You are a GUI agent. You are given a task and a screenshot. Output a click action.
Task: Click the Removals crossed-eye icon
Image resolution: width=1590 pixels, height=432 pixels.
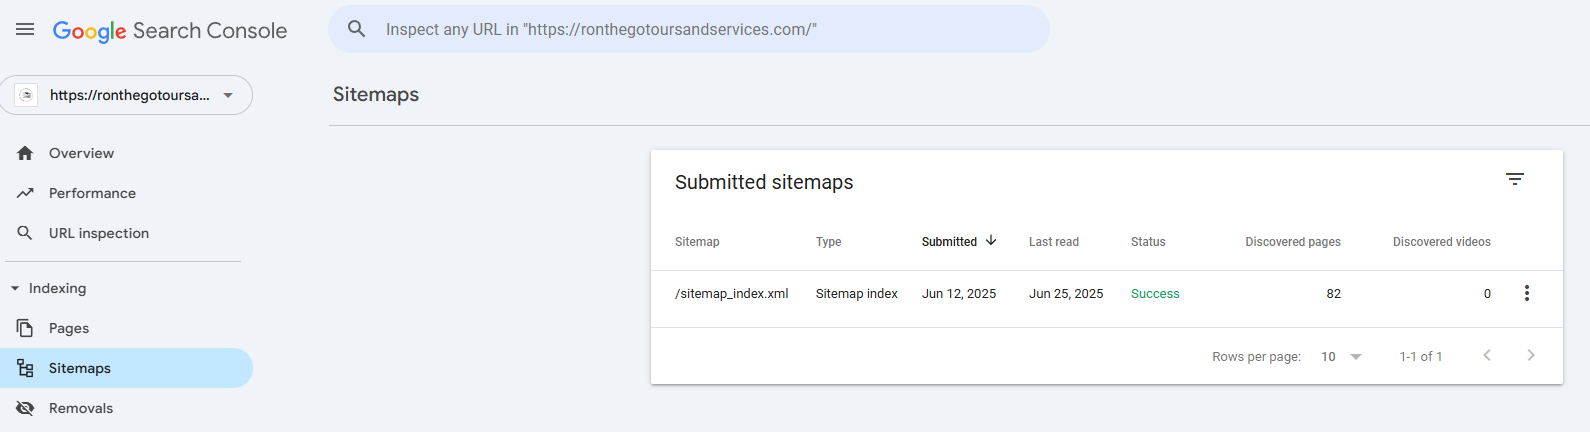(x=25, y=408)
